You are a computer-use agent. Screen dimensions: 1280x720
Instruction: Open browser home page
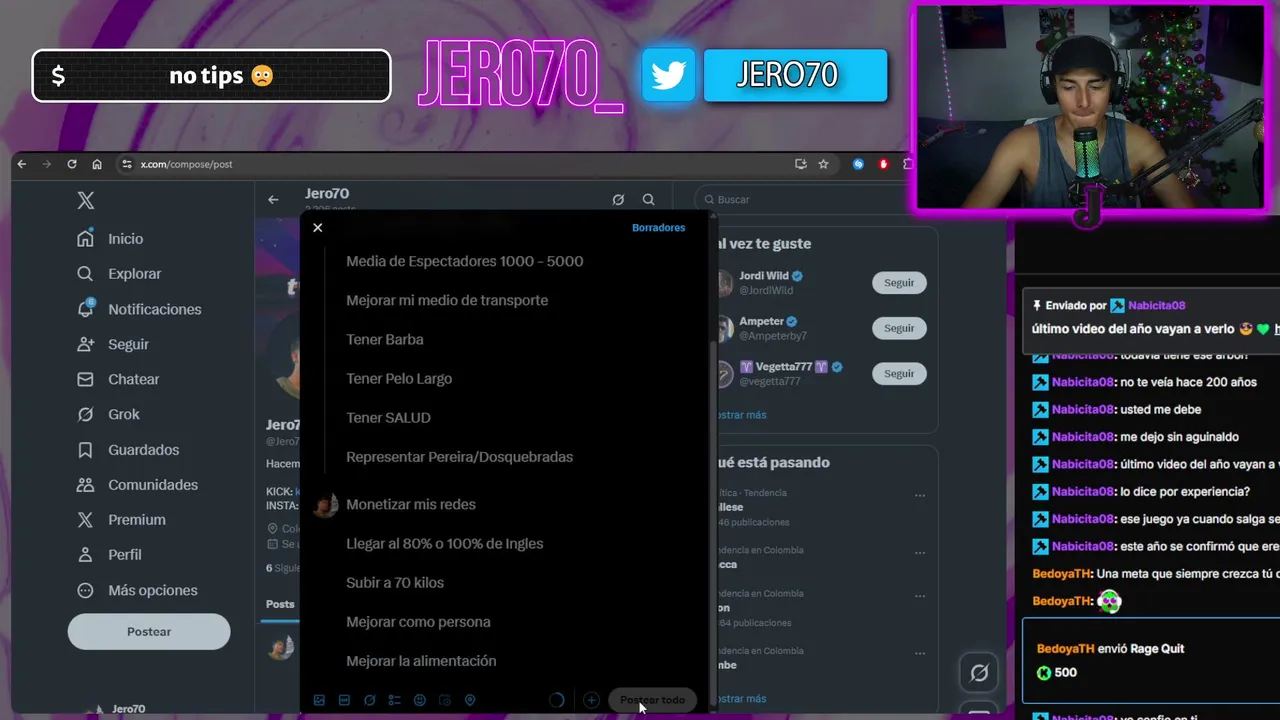click(x=97, y=164)
